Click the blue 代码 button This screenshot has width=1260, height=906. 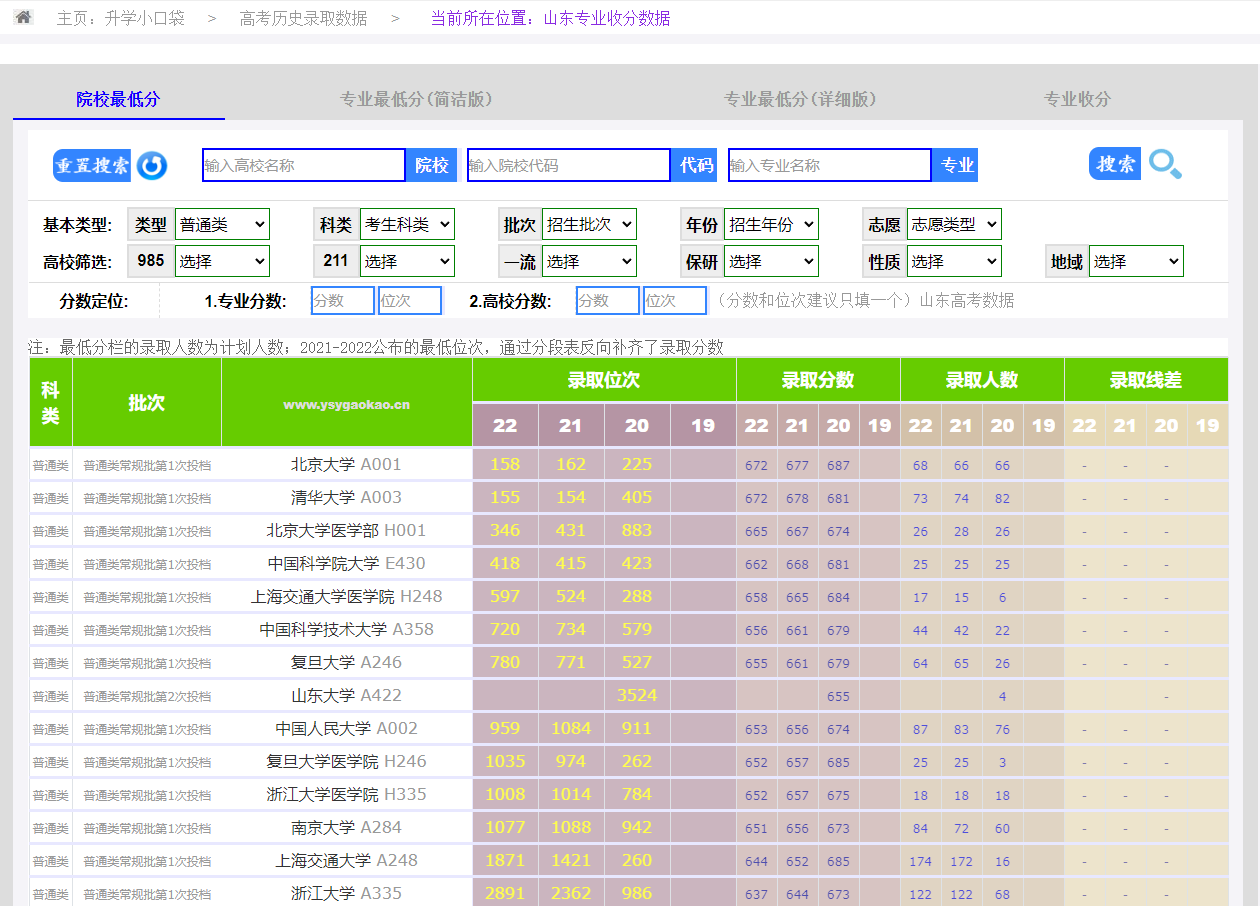pos(696,165)
